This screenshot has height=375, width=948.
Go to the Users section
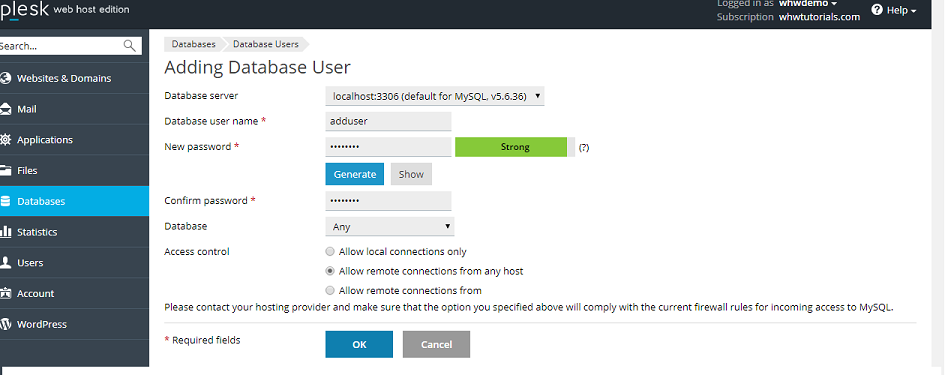[x=30, y=262]
